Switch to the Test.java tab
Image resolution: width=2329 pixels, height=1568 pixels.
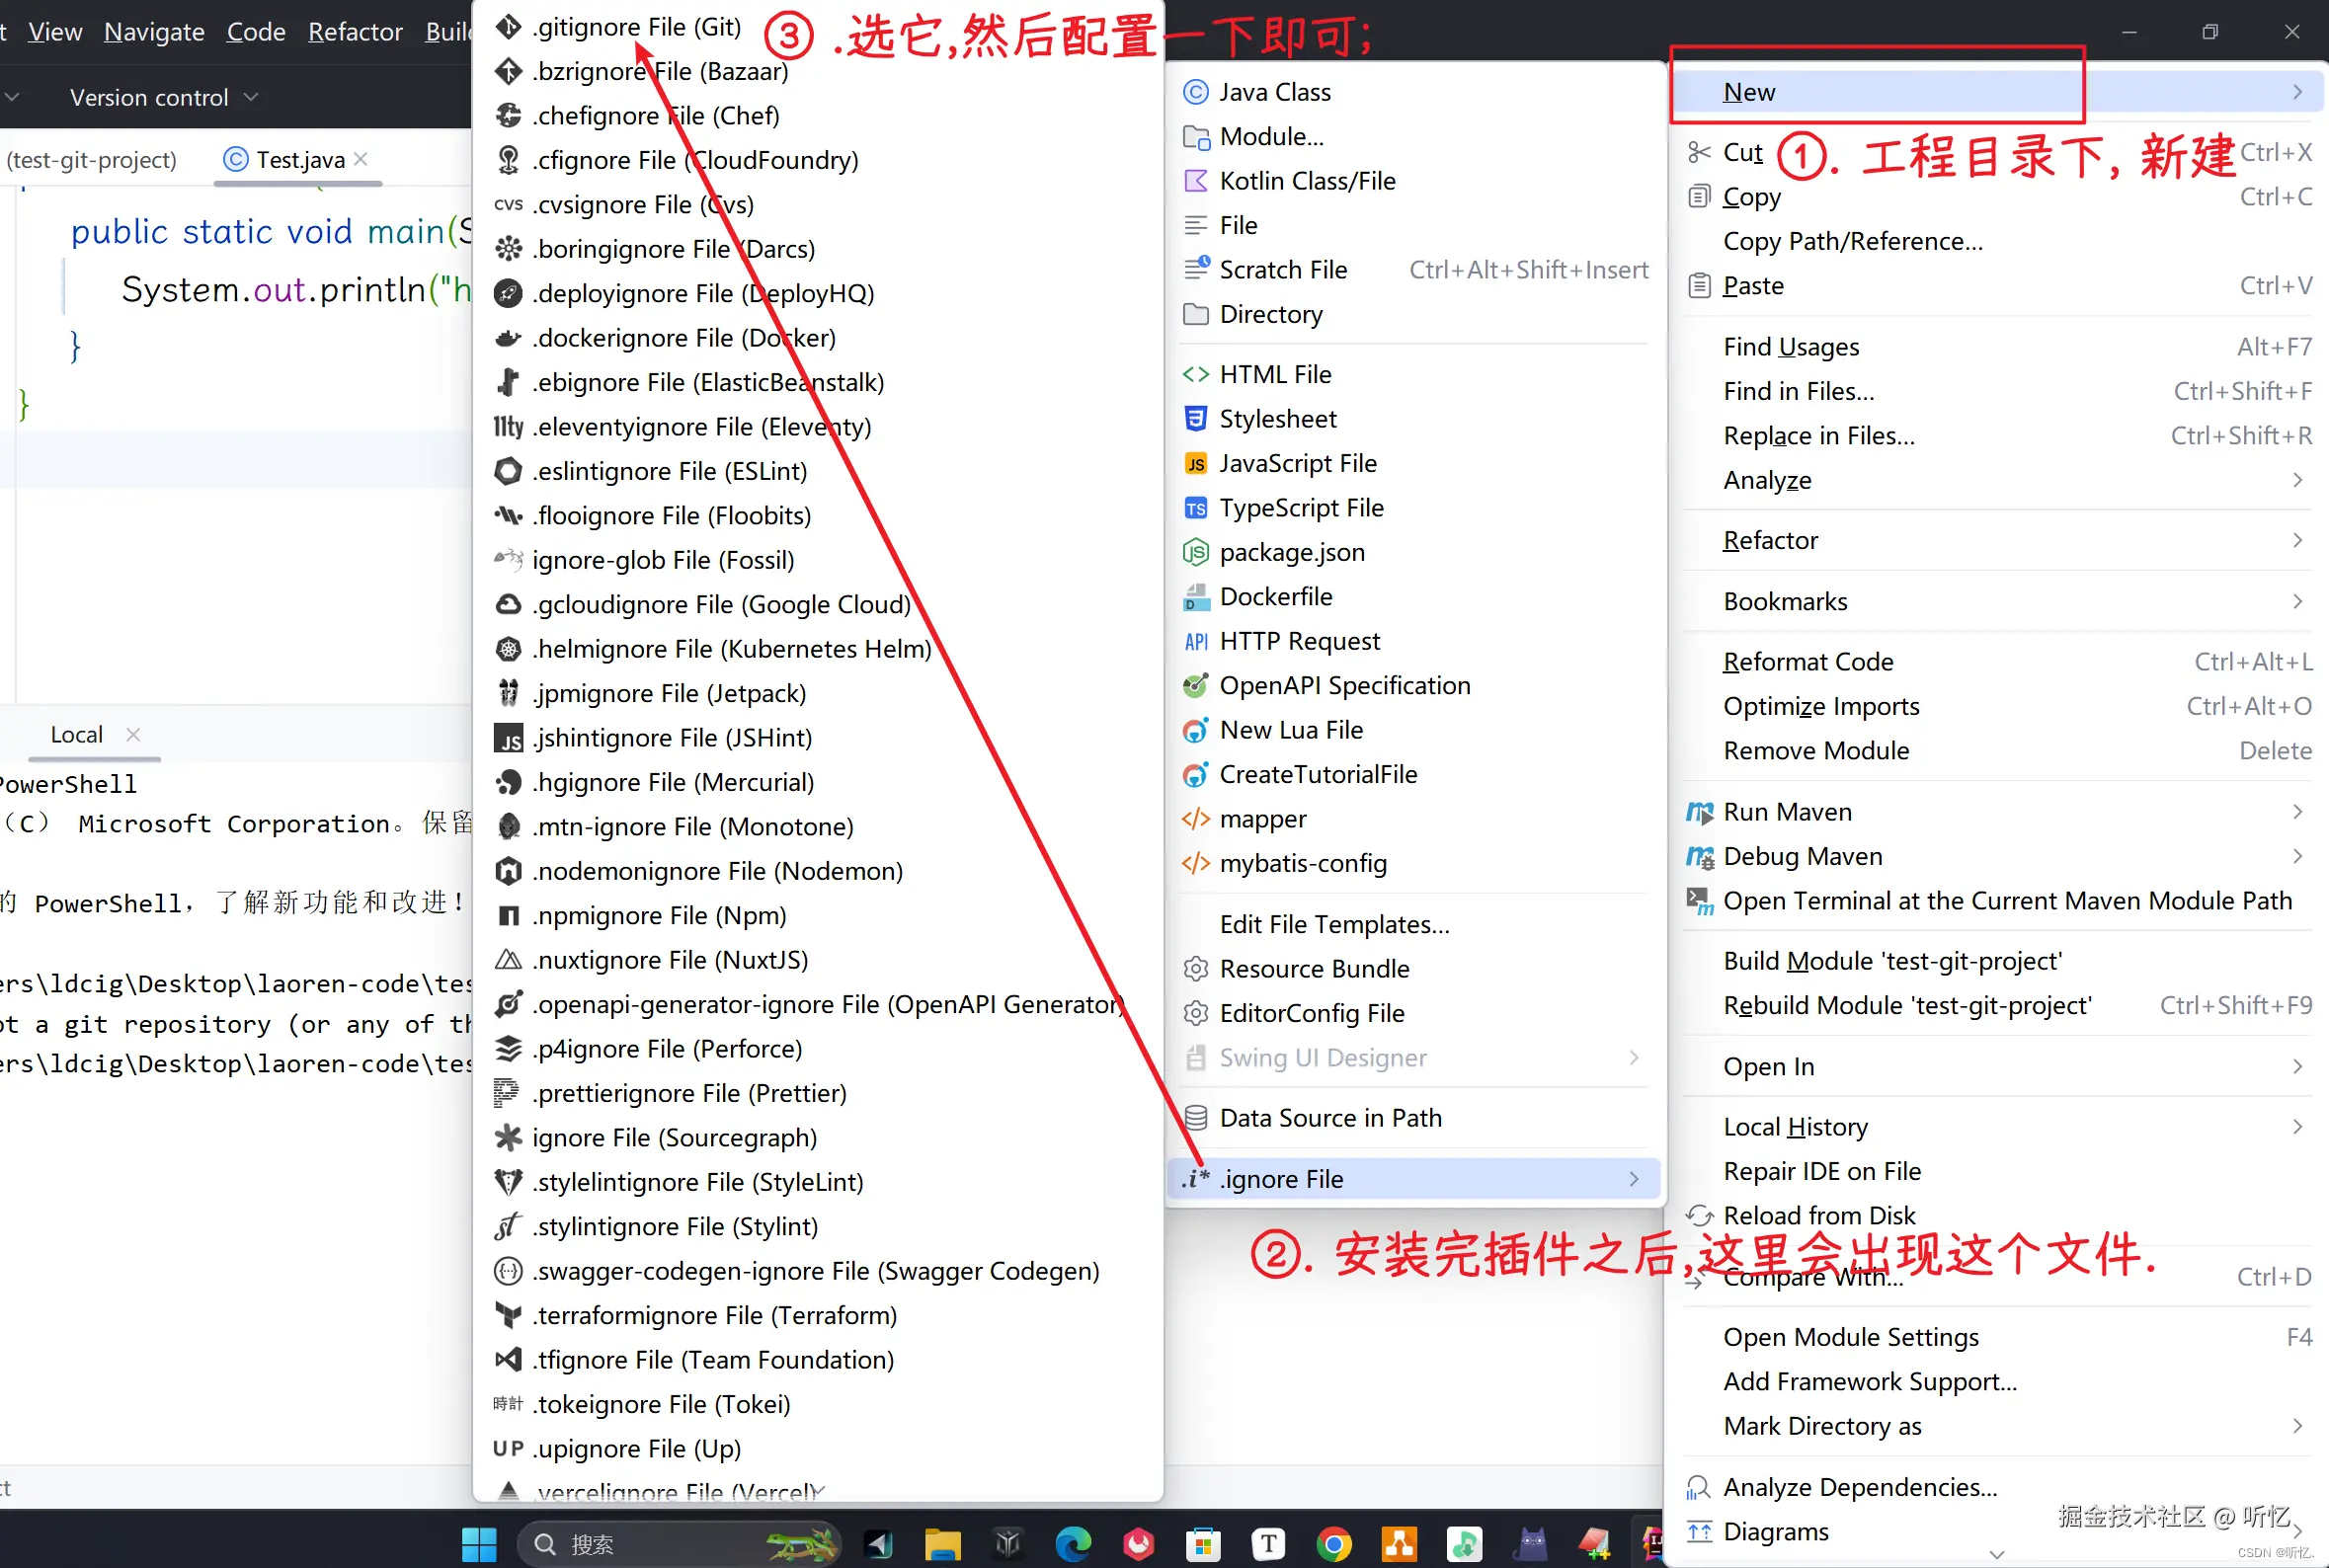click(298, 160)
